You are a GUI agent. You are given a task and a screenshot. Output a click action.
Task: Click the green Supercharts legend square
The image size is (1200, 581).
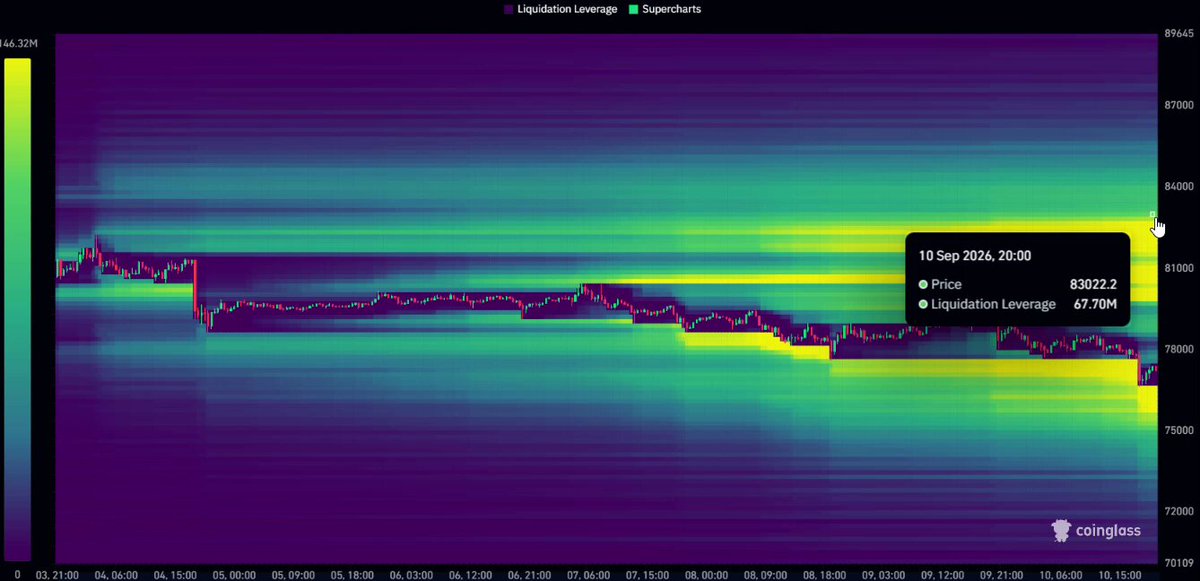point(632,9)
